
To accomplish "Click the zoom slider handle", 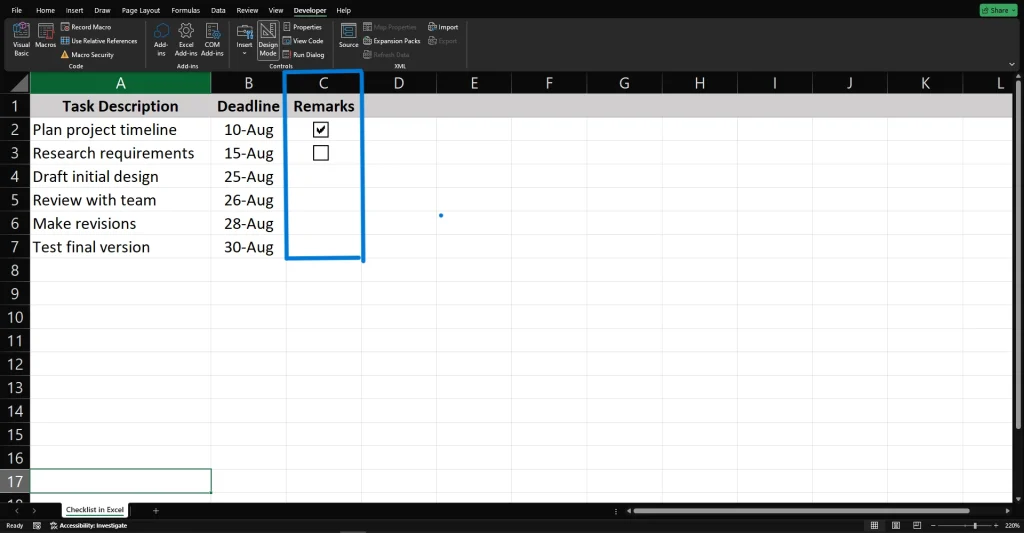I will pos(975,525).
